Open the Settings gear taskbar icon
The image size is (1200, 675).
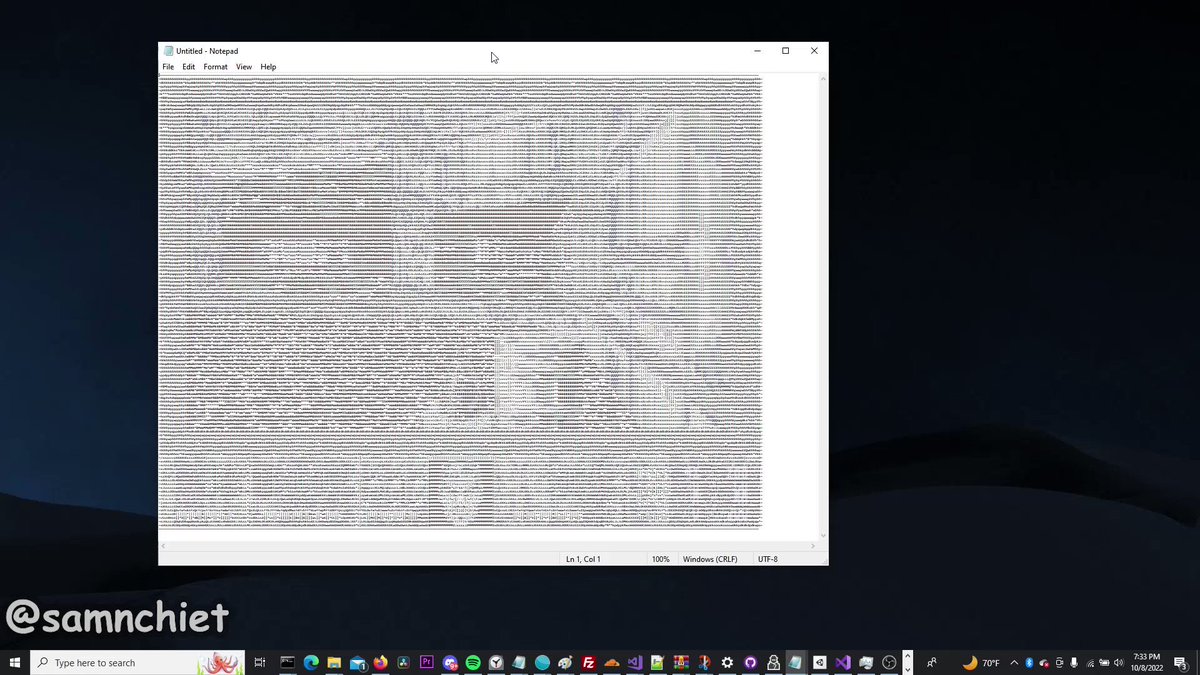727,662
